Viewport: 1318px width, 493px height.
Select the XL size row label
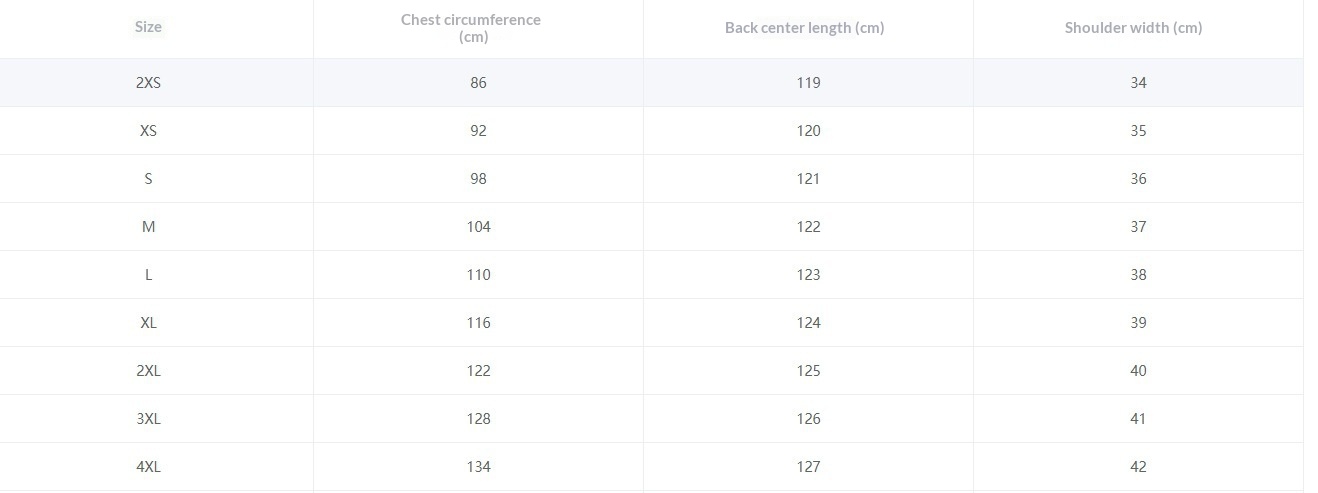(x=148, y=323)
